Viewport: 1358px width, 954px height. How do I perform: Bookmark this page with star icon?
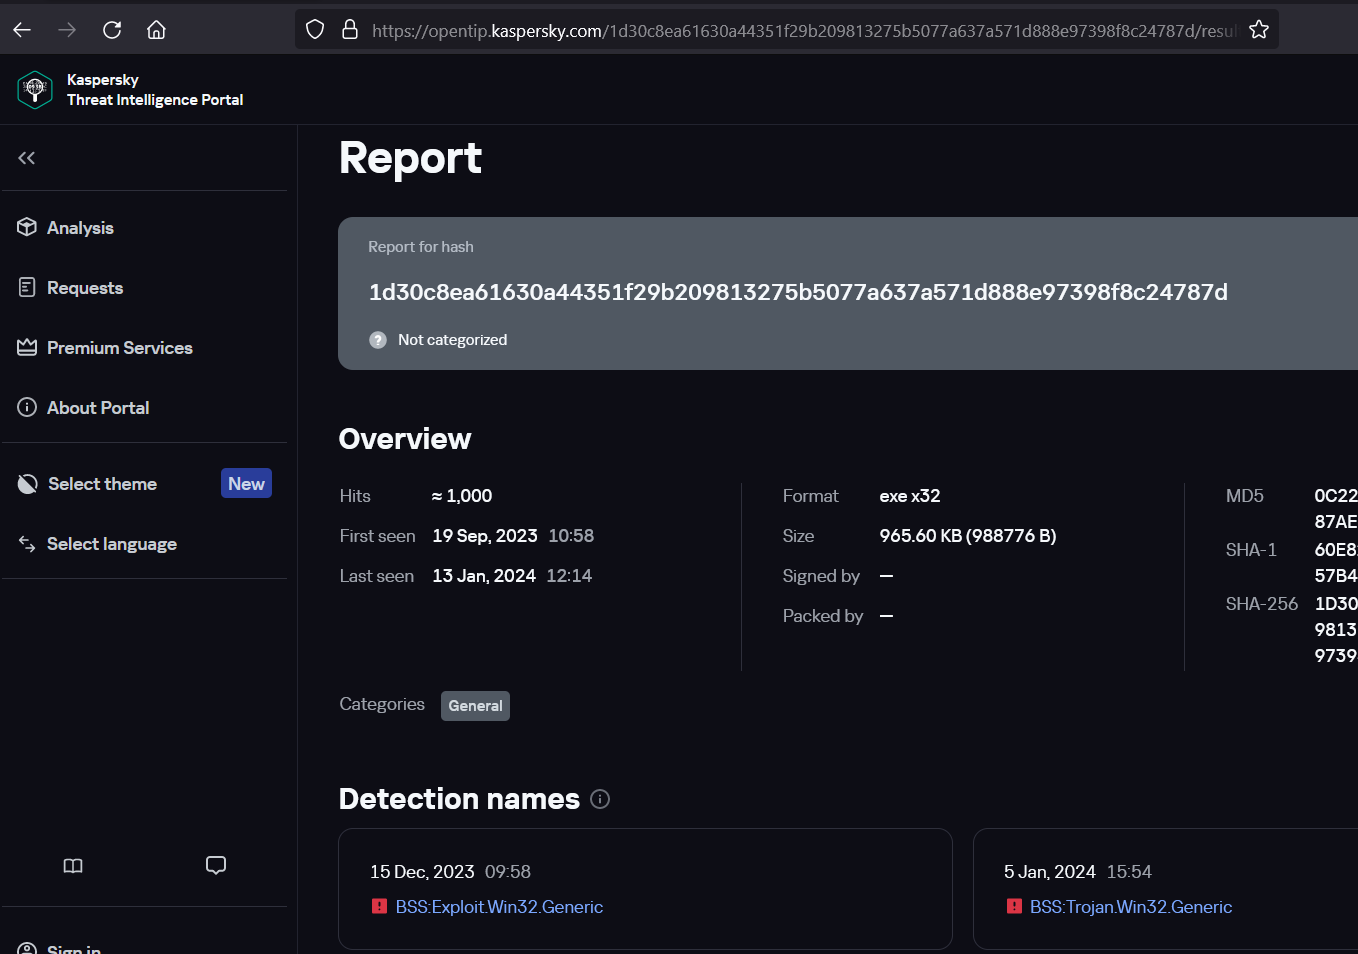click(1259, 30)
